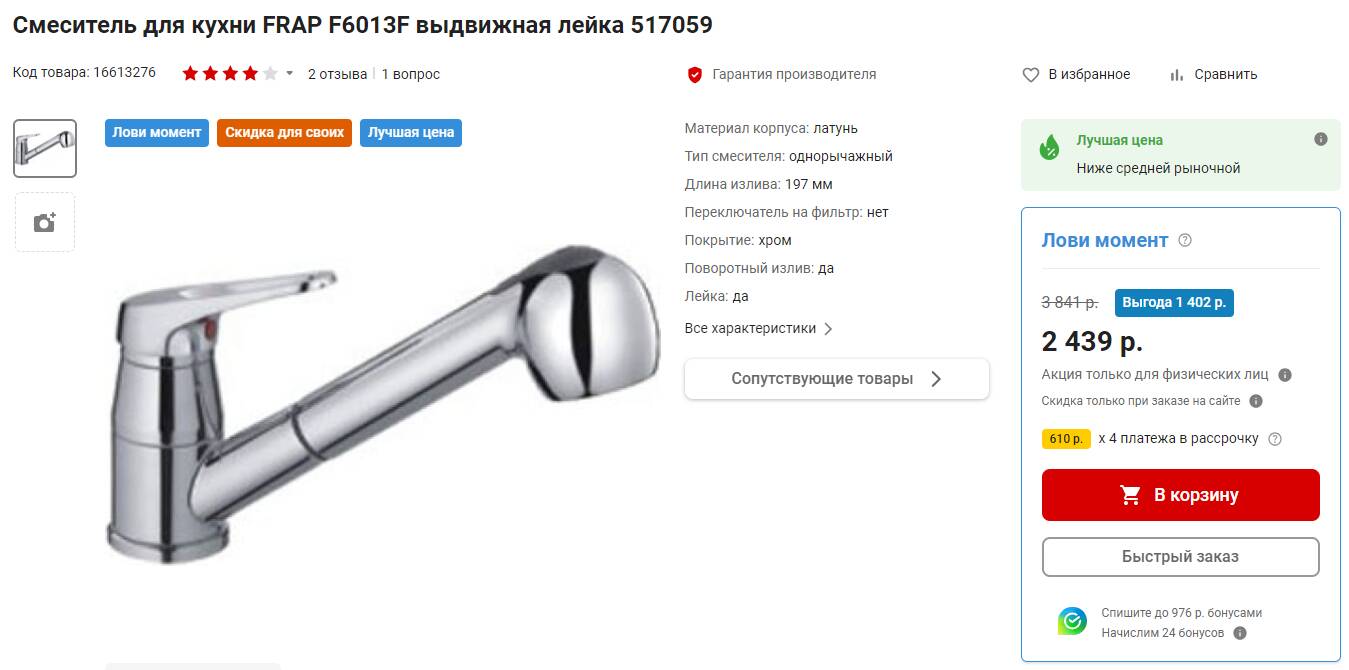Screen dimensions: 1349x670
Task: Expand Все характеристики link
Action: 759,328
